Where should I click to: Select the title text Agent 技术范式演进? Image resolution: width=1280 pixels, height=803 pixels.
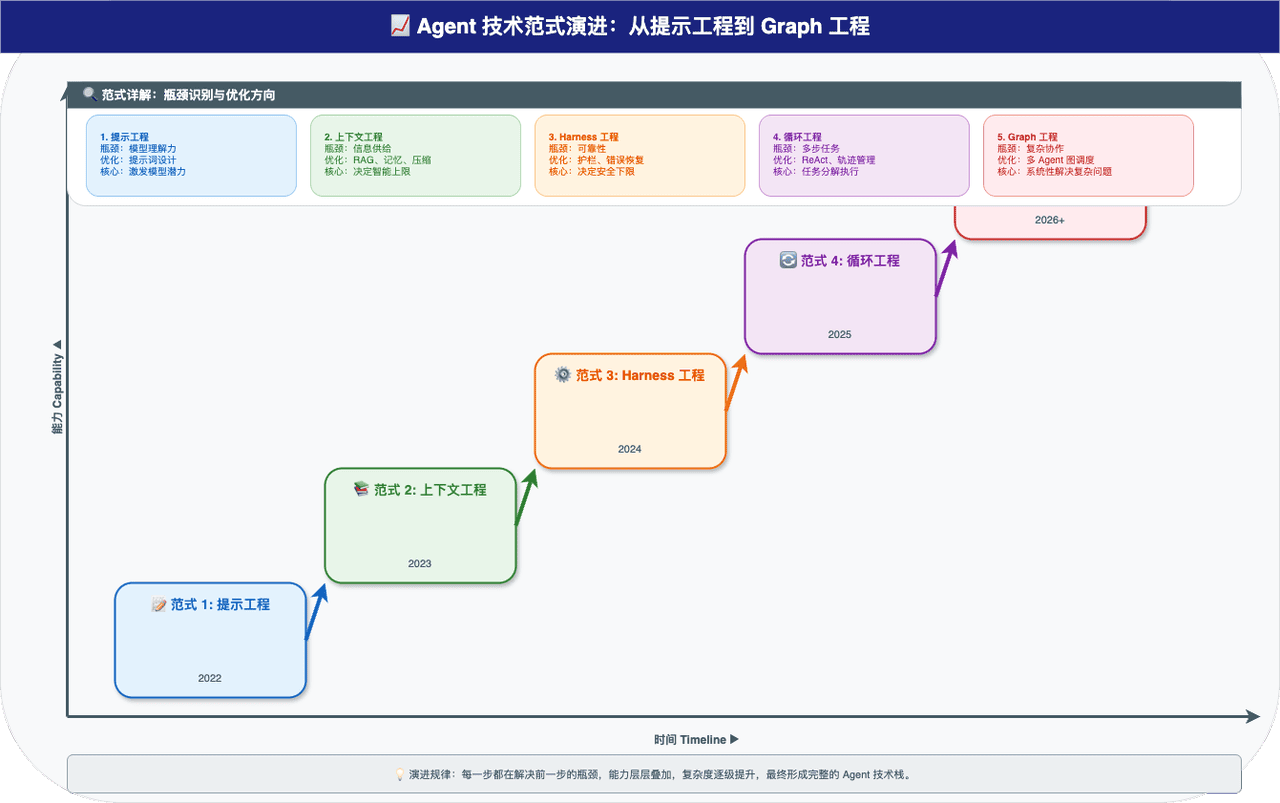click(516, 27)
